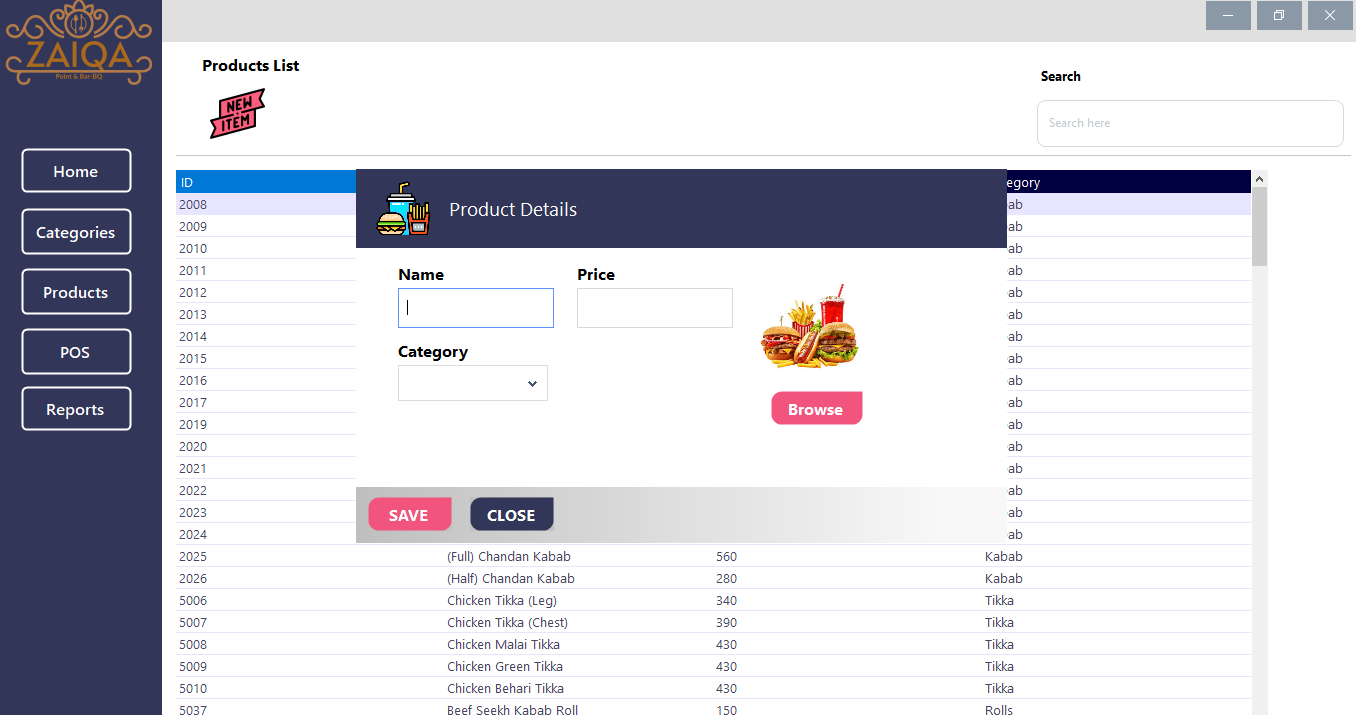Click the Search here box
This screenshot has height=715, width=1356.
click(x=1190, y=123)
